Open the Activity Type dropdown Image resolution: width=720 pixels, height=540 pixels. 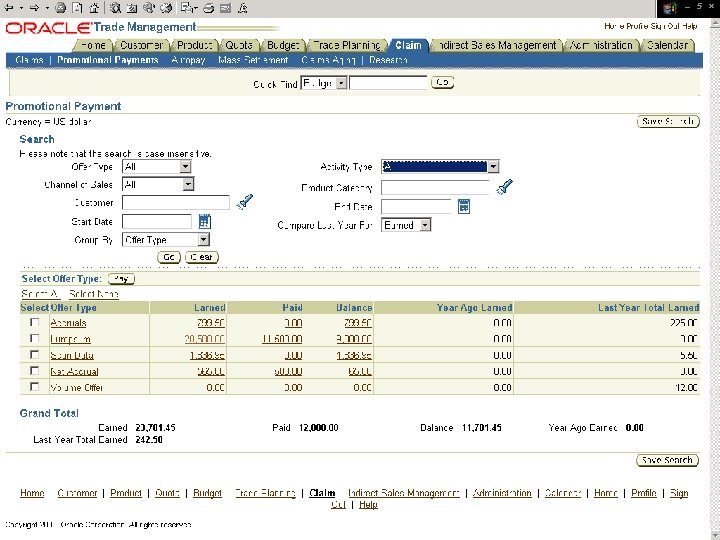coord(440,167)
